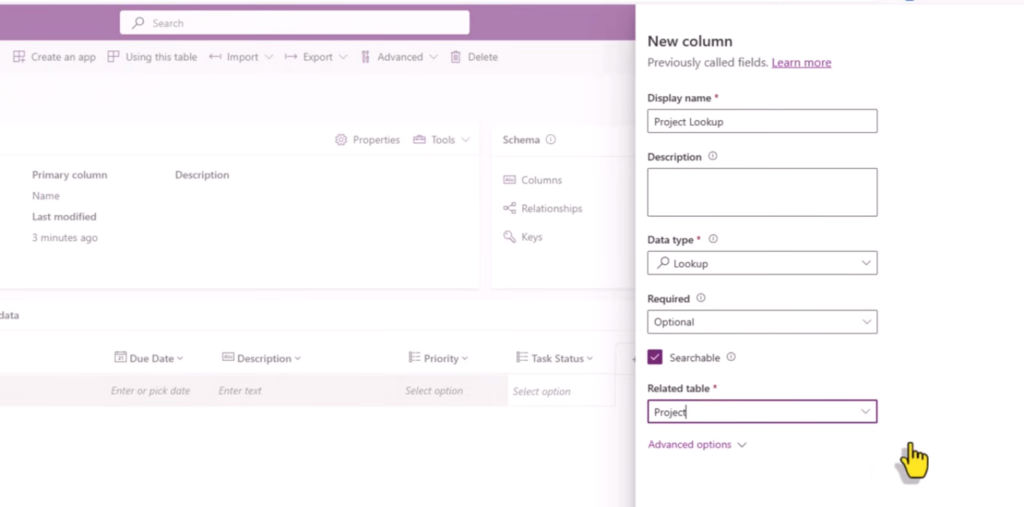This screenshot has width=1024, height=507.
Task: Click the top Search box
Action: (295, 23)
